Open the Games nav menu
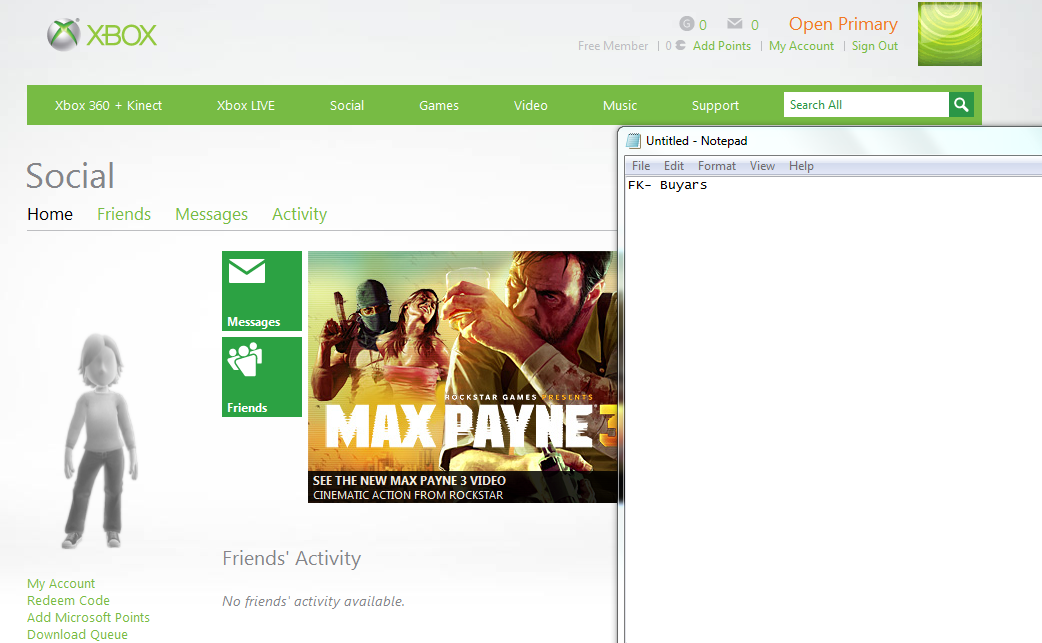The width and height of the screenshot is (1042, 643). 439,105
